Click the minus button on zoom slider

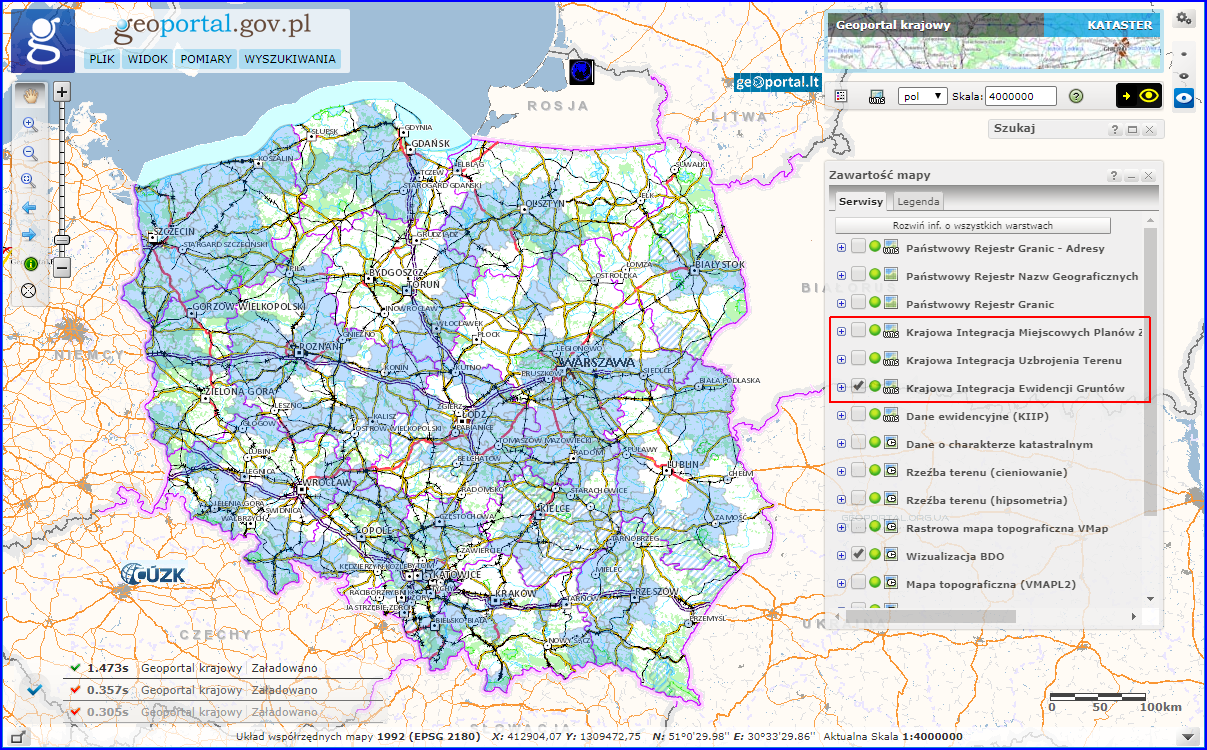pos(62,268)
